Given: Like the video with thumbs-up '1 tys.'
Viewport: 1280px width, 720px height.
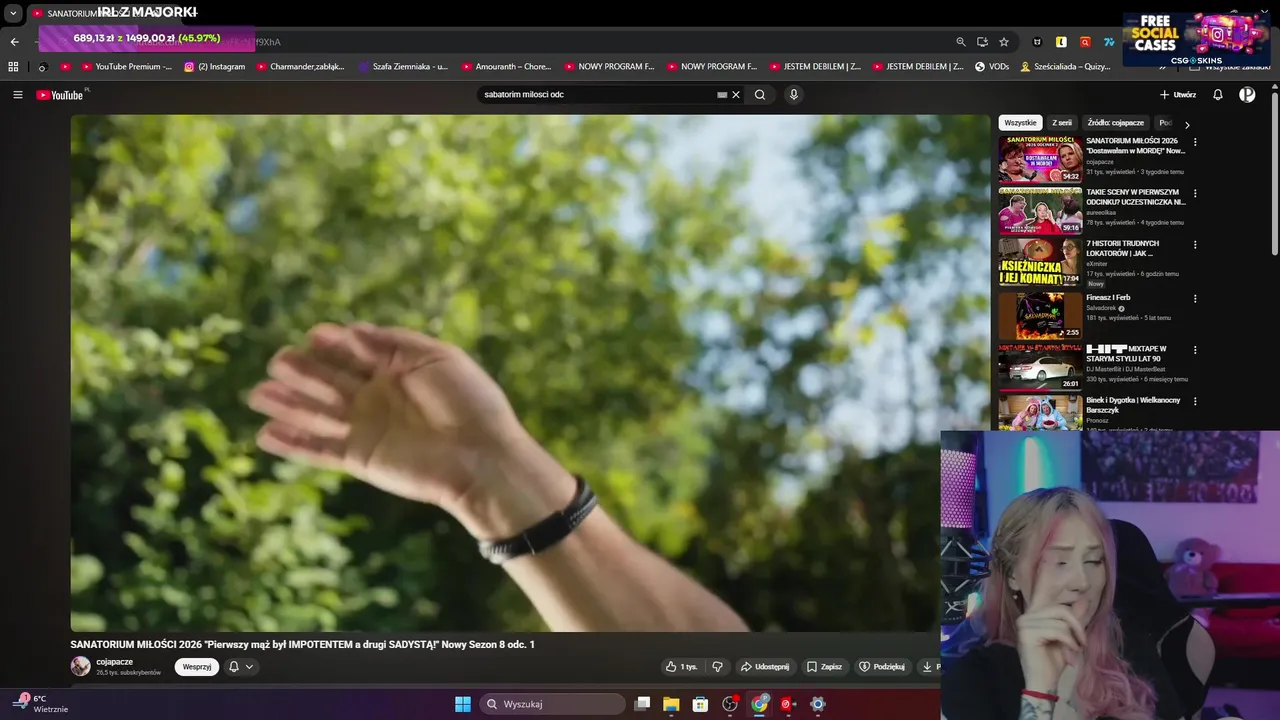Looking at the screenshot, I should (682, 667).
